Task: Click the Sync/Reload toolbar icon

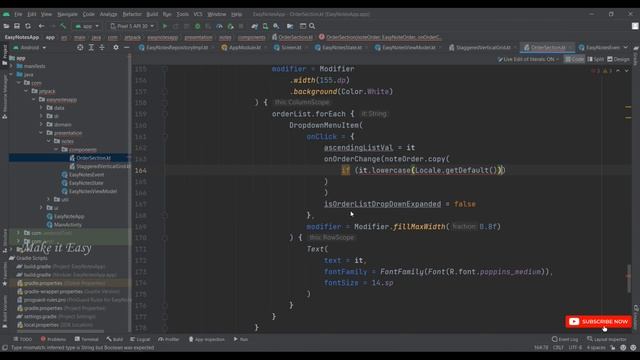Action: 28,26
